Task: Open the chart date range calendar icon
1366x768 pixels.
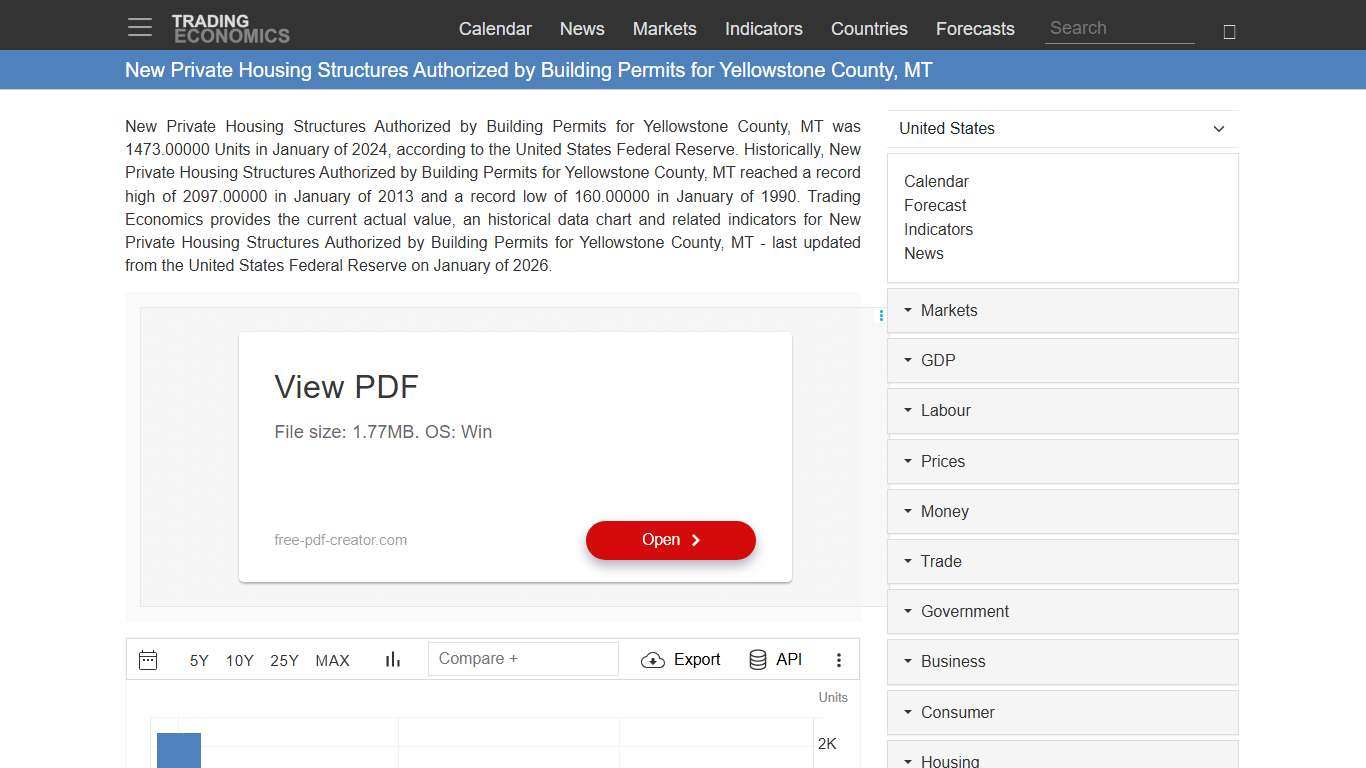Action: coord(148,660)
